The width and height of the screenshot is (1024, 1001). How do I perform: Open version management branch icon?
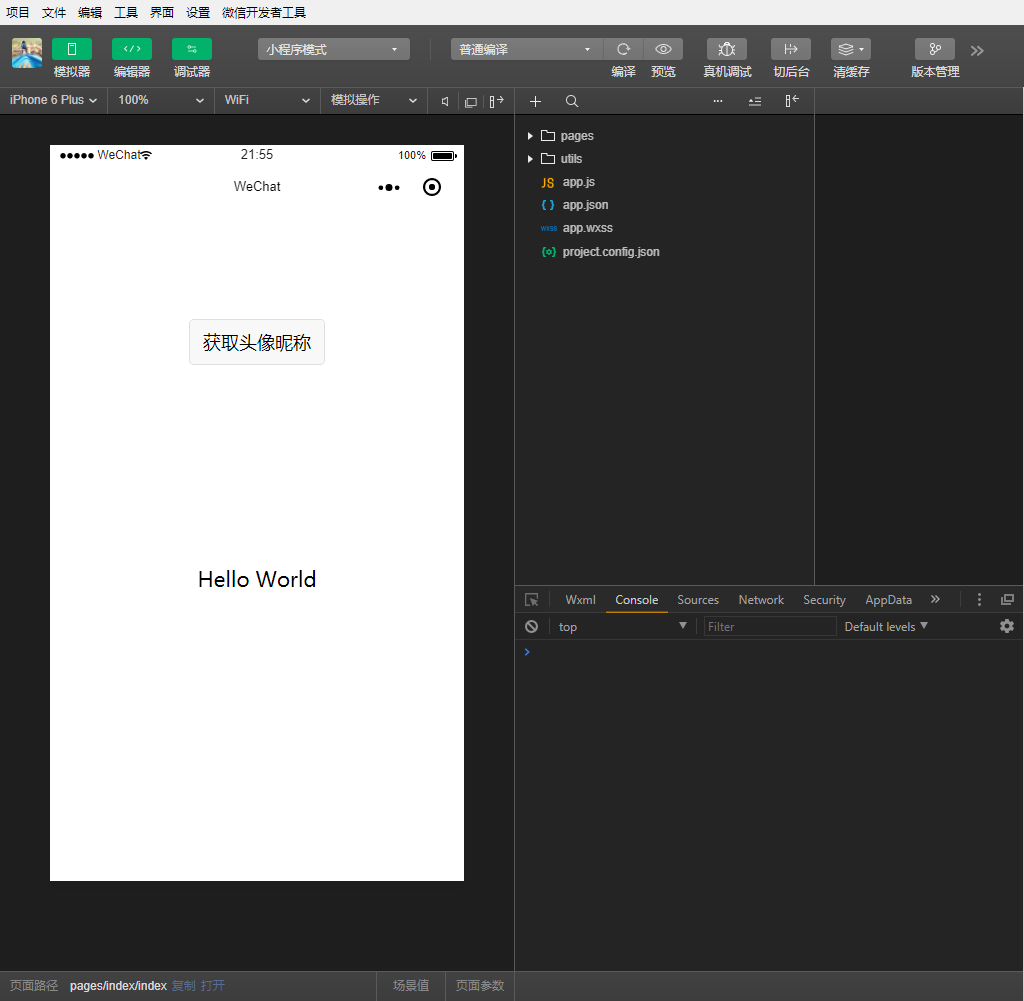click(x=935, y=49)
